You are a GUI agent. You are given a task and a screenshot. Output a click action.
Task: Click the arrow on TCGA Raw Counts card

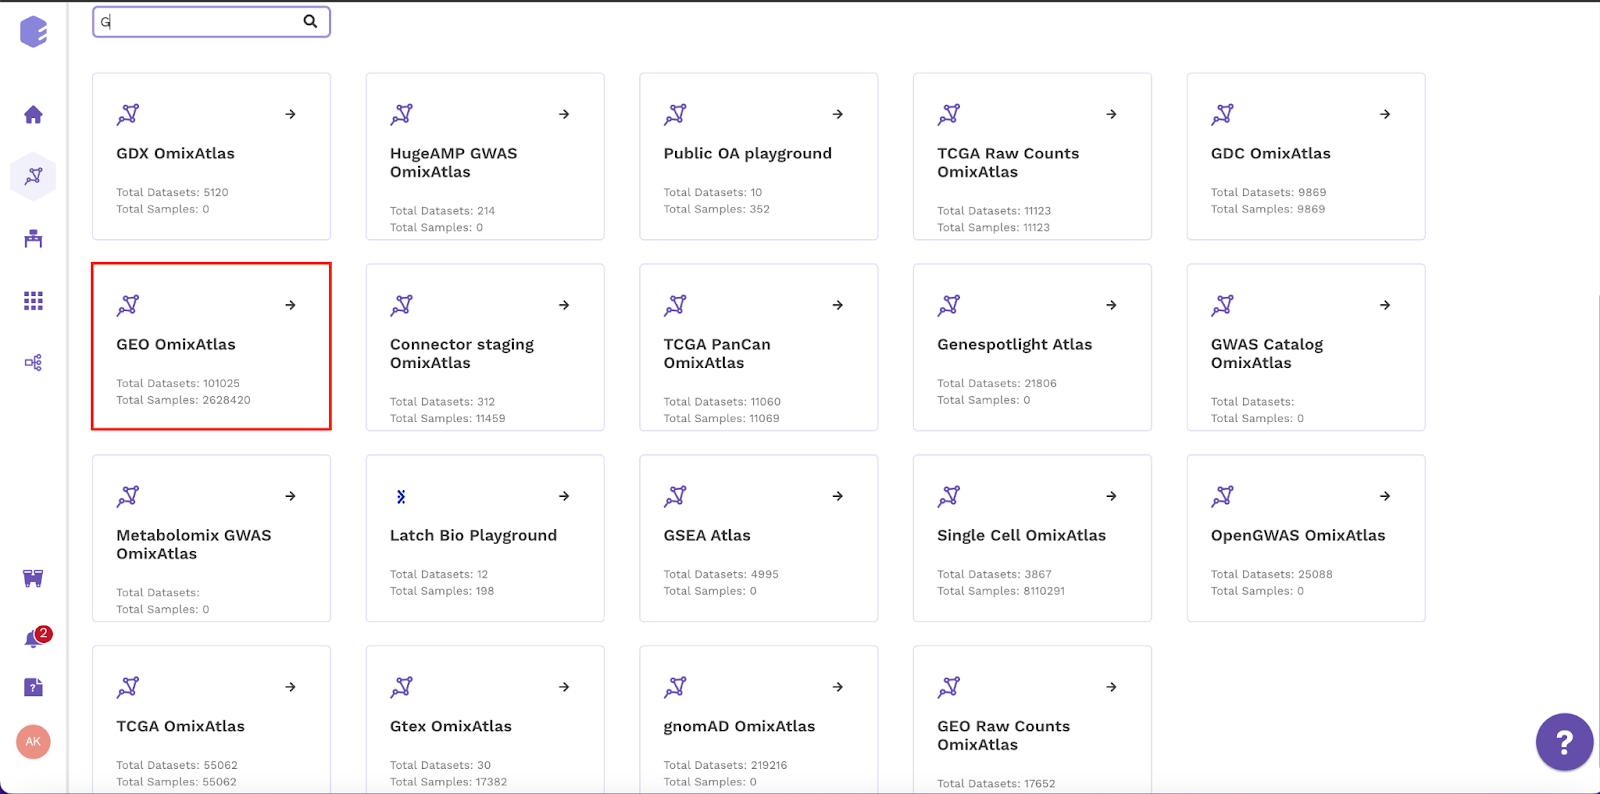click(1111, 114)
